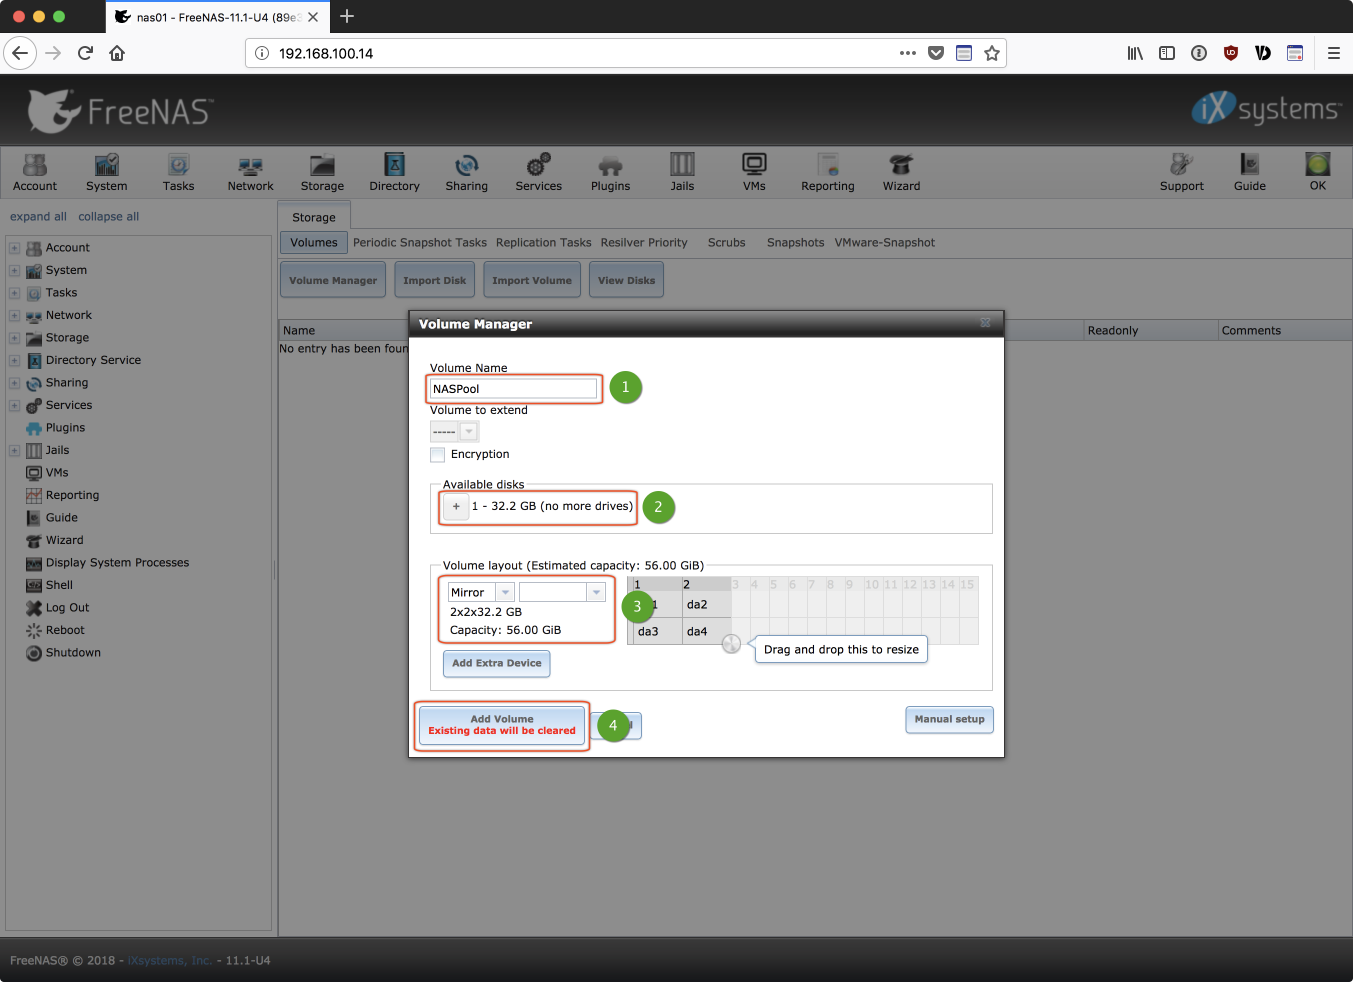1353x982 pixels.
Task: Click the Sharing icon in toolbar
Action: [466, 171]
